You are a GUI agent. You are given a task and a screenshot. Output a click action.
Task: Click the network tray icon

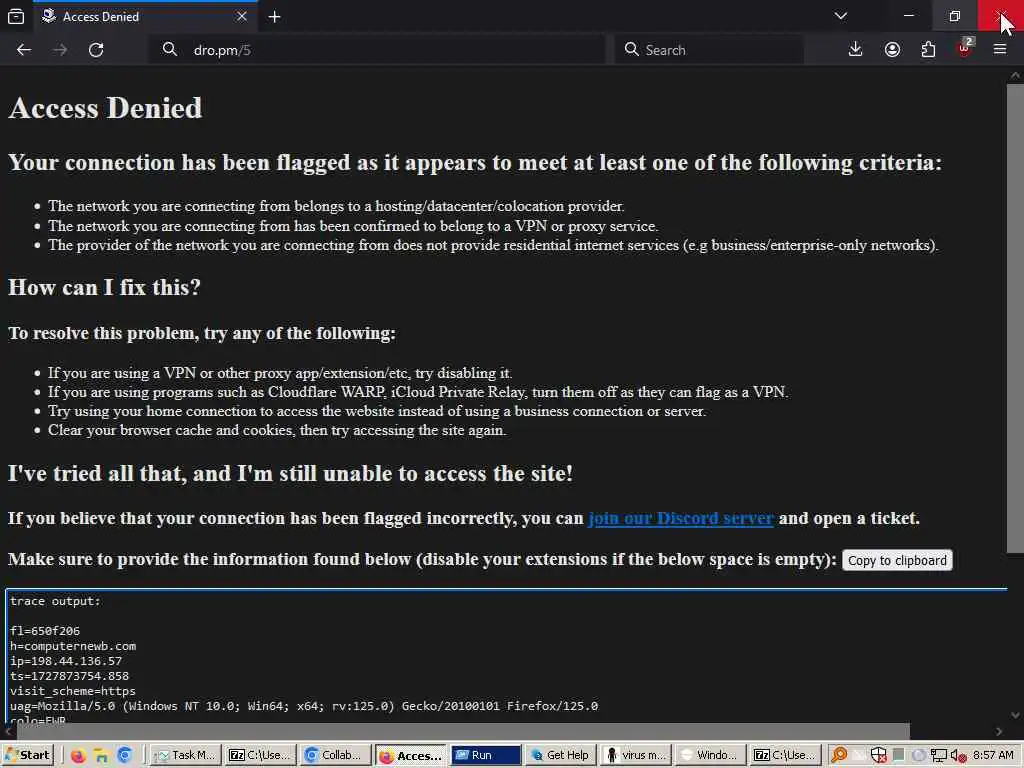tap(938, 755)
